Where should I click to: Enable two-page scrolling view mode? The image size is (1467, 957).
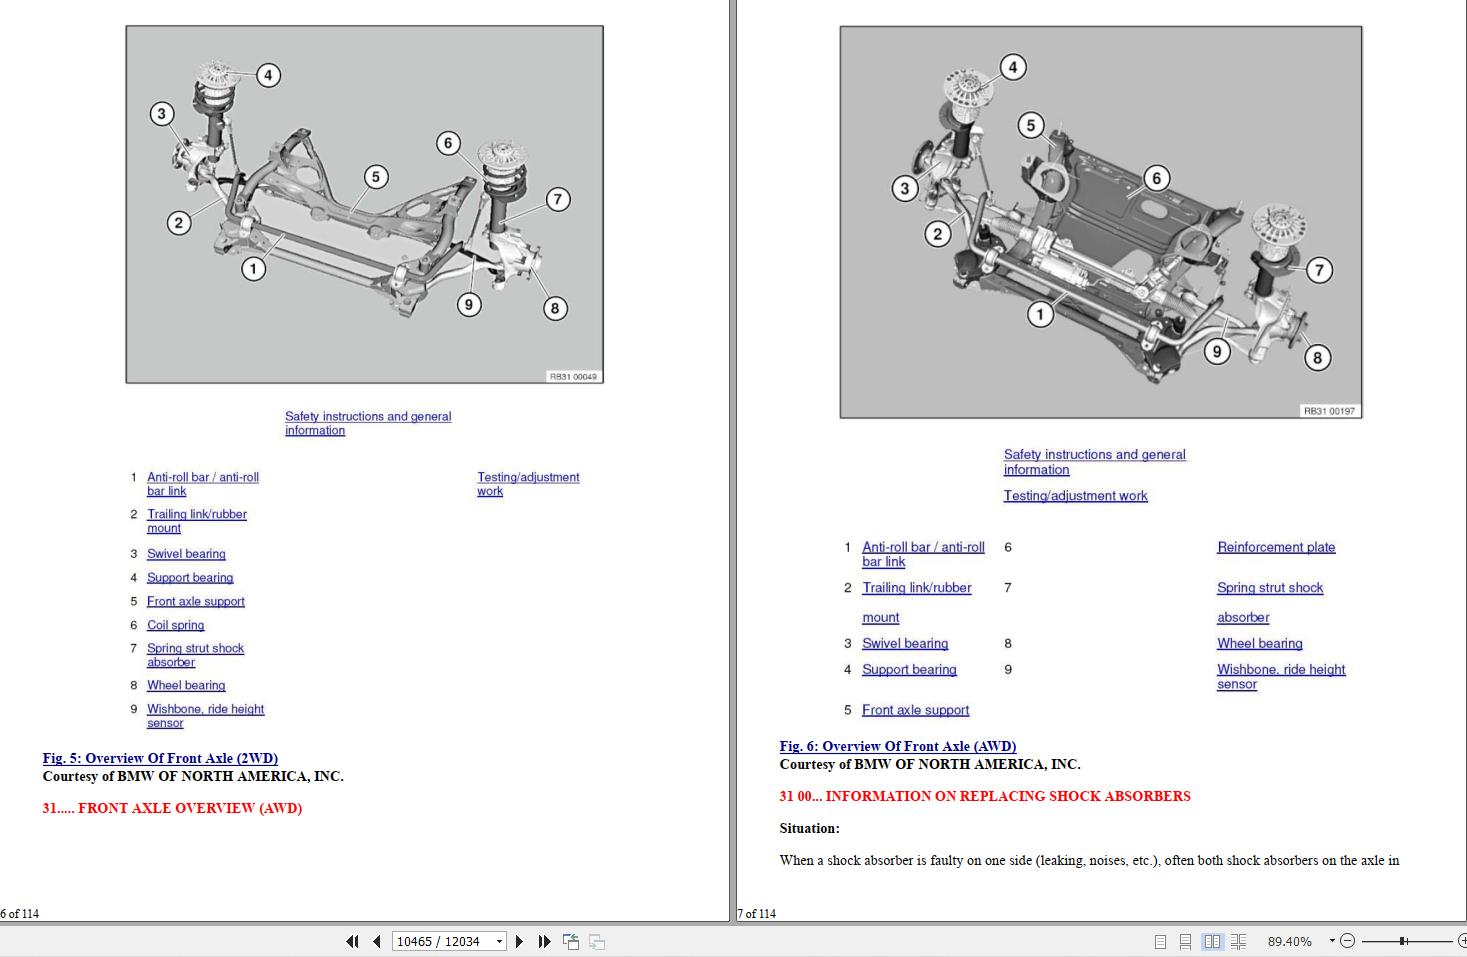pyautogui.click(x=1239, y=941)
